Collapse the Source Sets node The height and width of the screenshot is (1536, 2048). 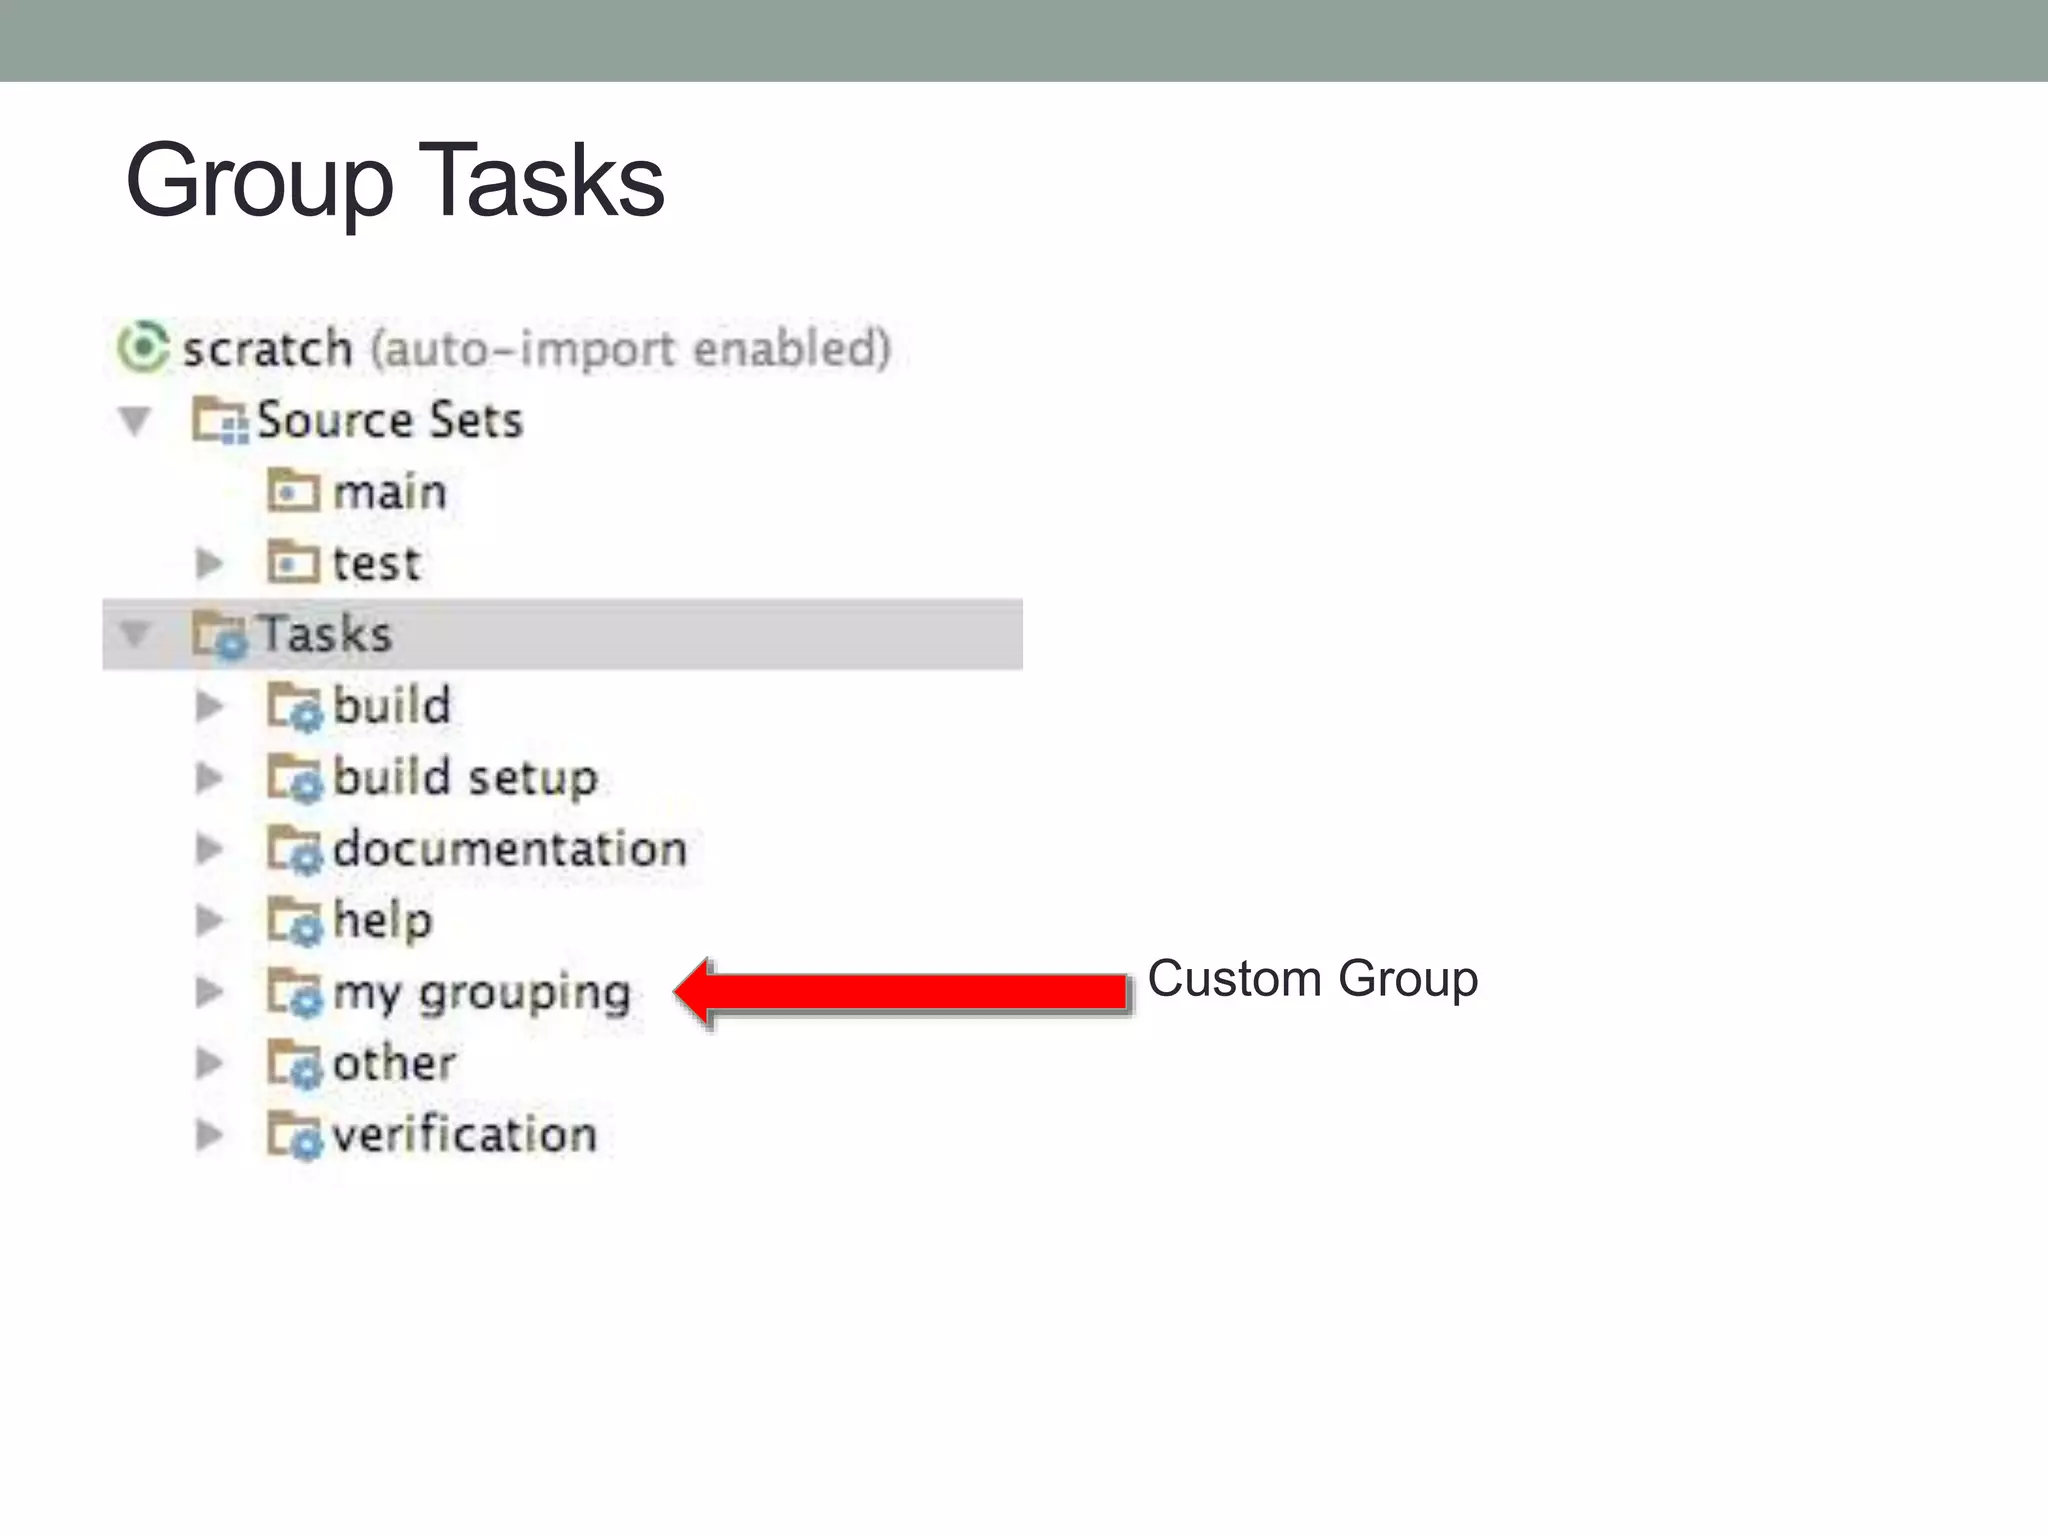pos(135,421)
